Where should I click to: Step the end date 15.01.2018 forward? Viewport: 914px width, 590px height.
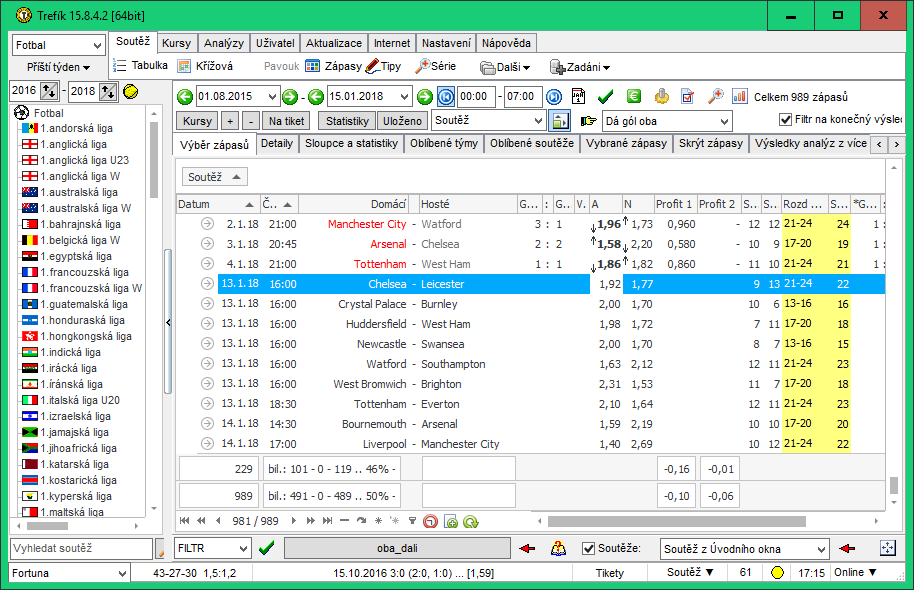click(425, 97)
